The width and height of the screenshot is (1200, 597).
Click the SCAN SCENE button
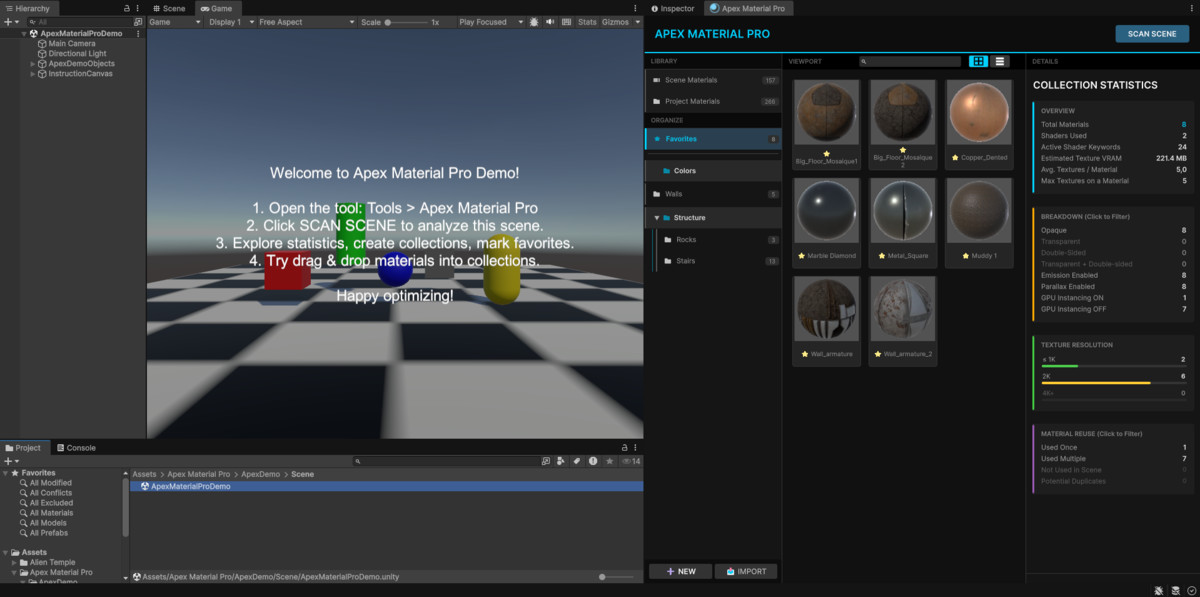[x=1152, y=33]
